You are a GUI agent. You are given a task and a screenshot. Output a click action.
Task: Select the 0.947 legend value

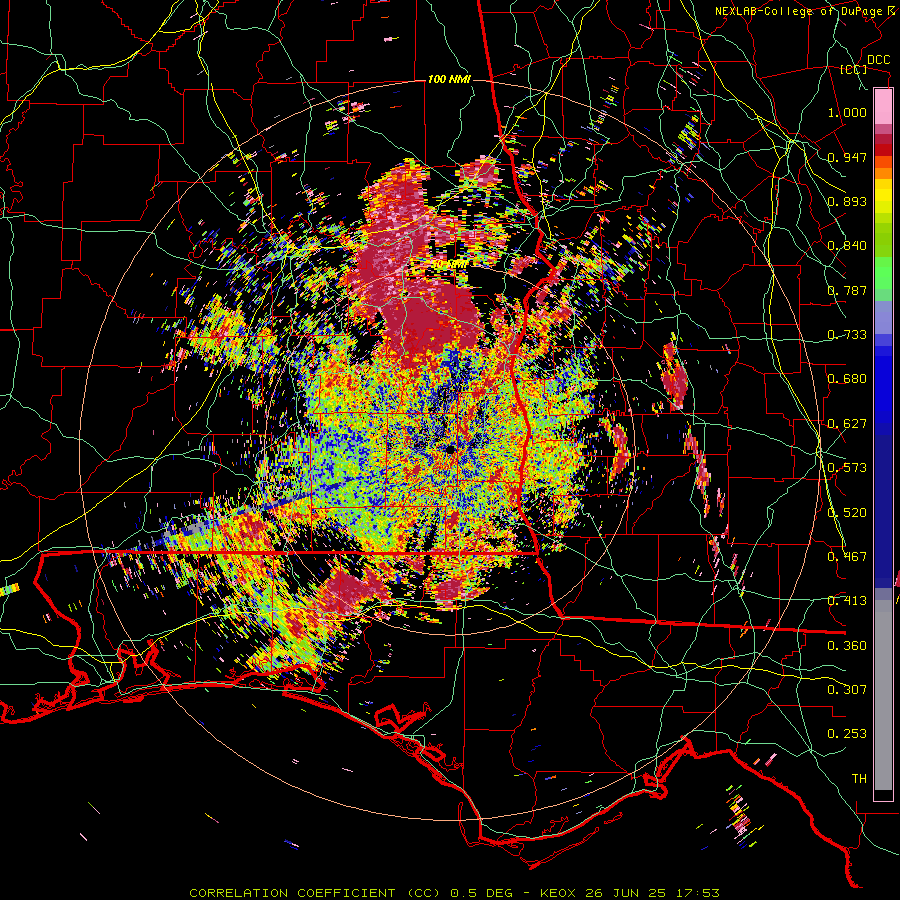point(847,157)
